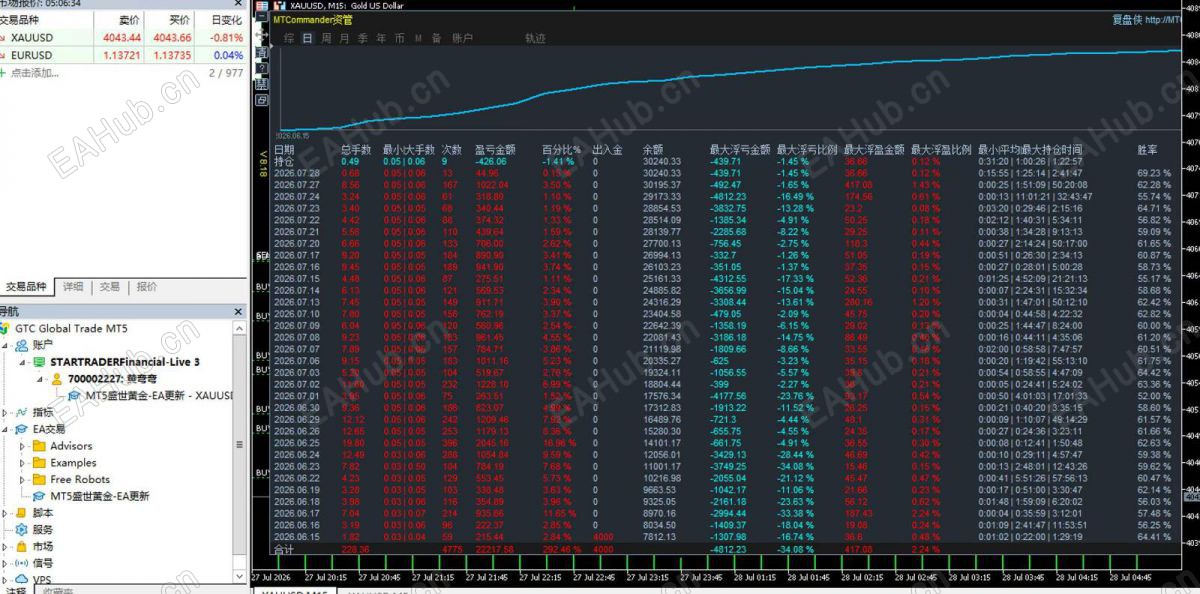This screenshot has height=594, width=1200.
Task: Close the Navigator panel
Action: pyautogui.click(x=238, y=311)
